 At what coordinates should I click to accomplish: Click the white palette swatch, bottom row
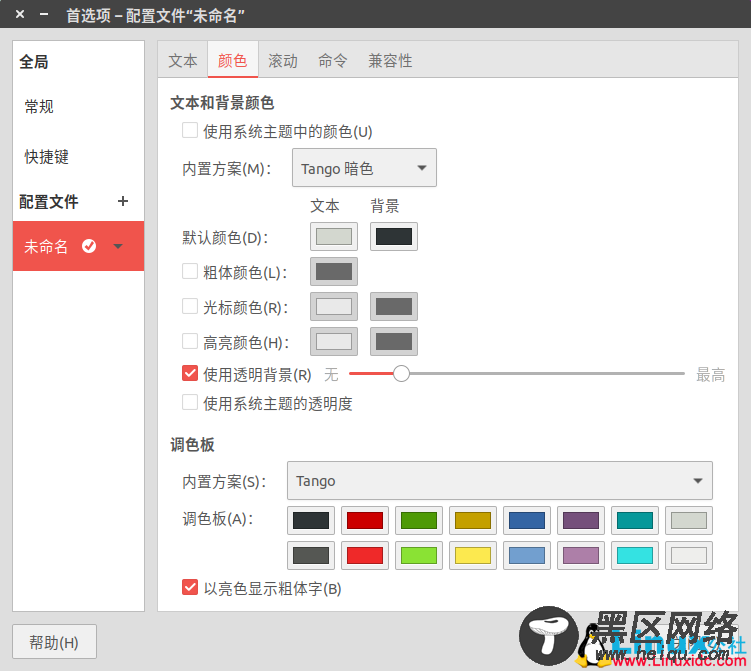tap(689, 556)
